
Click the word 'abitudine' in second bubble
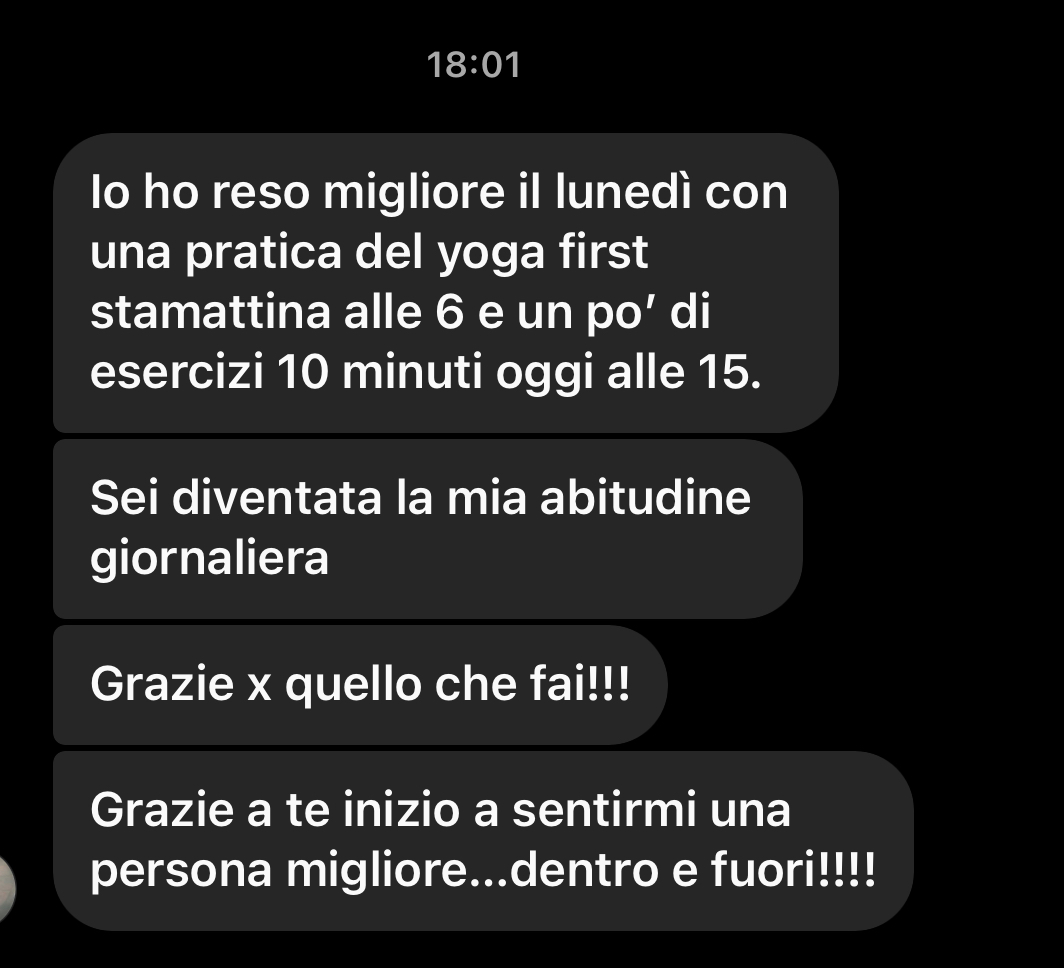point(645,498)
